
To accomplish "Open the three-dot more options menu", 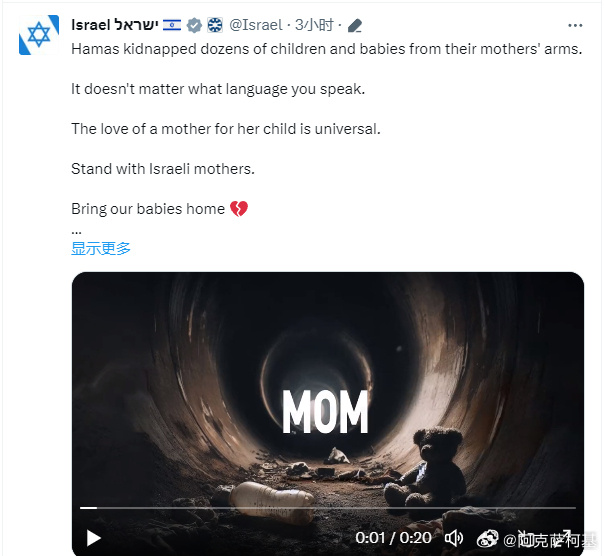I will point(575,25).
